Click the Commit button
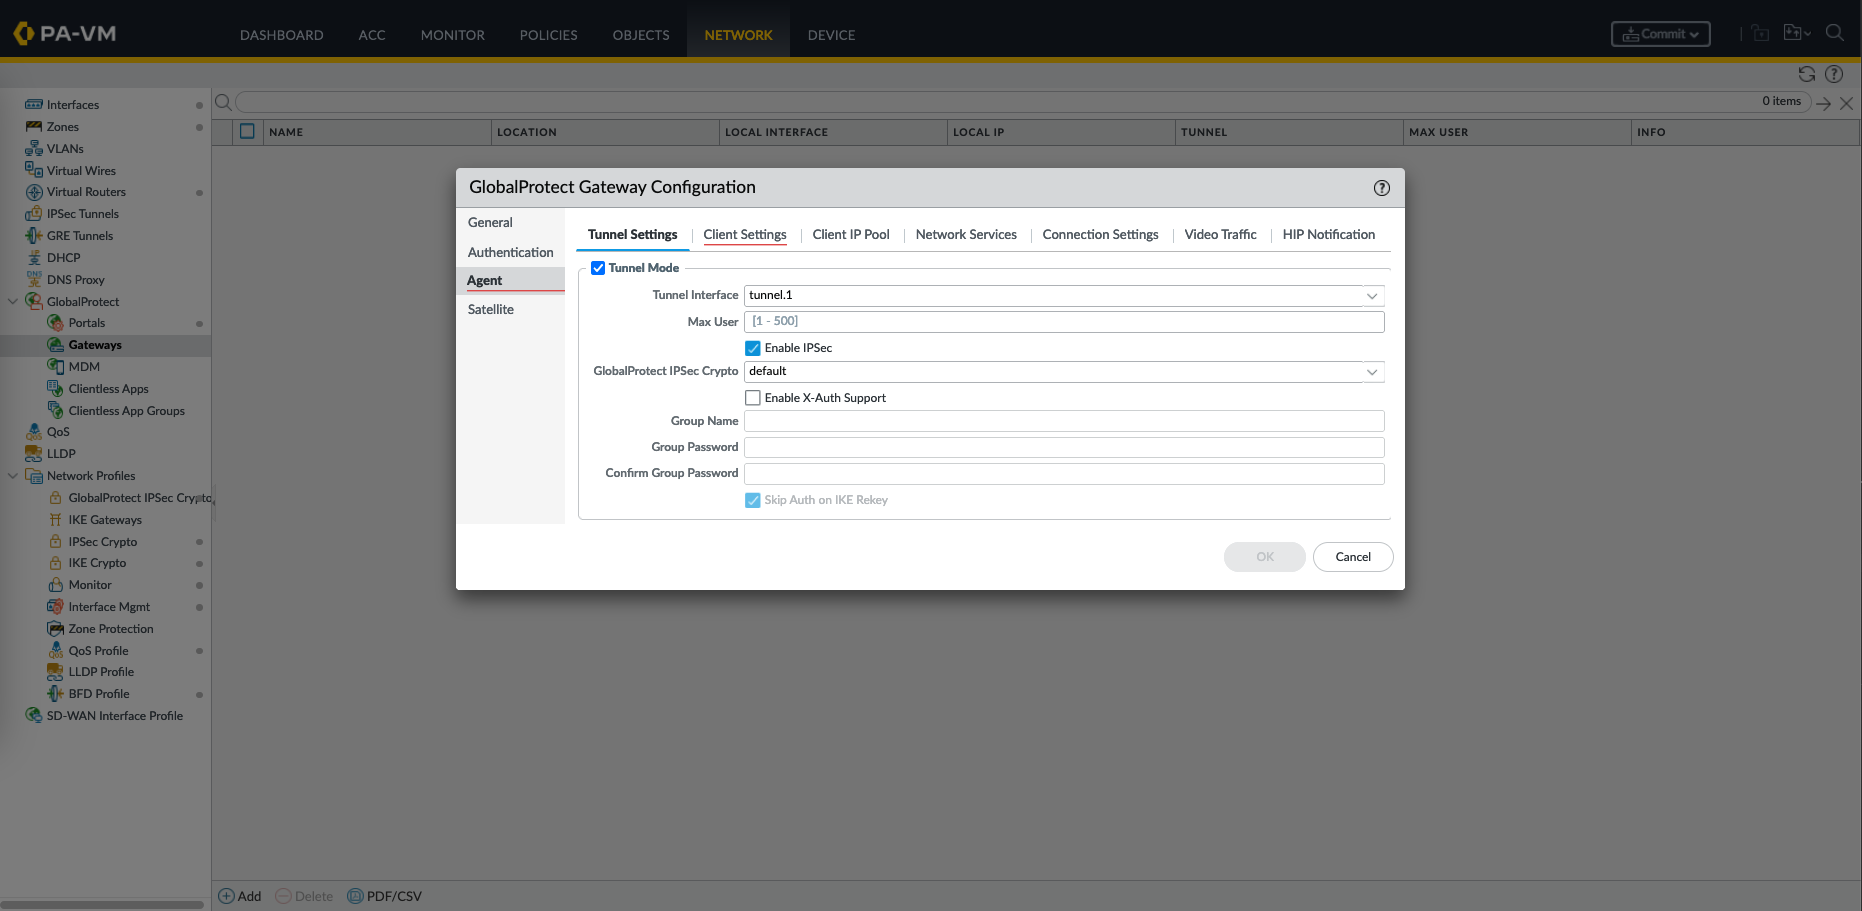The image size is (1862, 911). (1660, 34)
